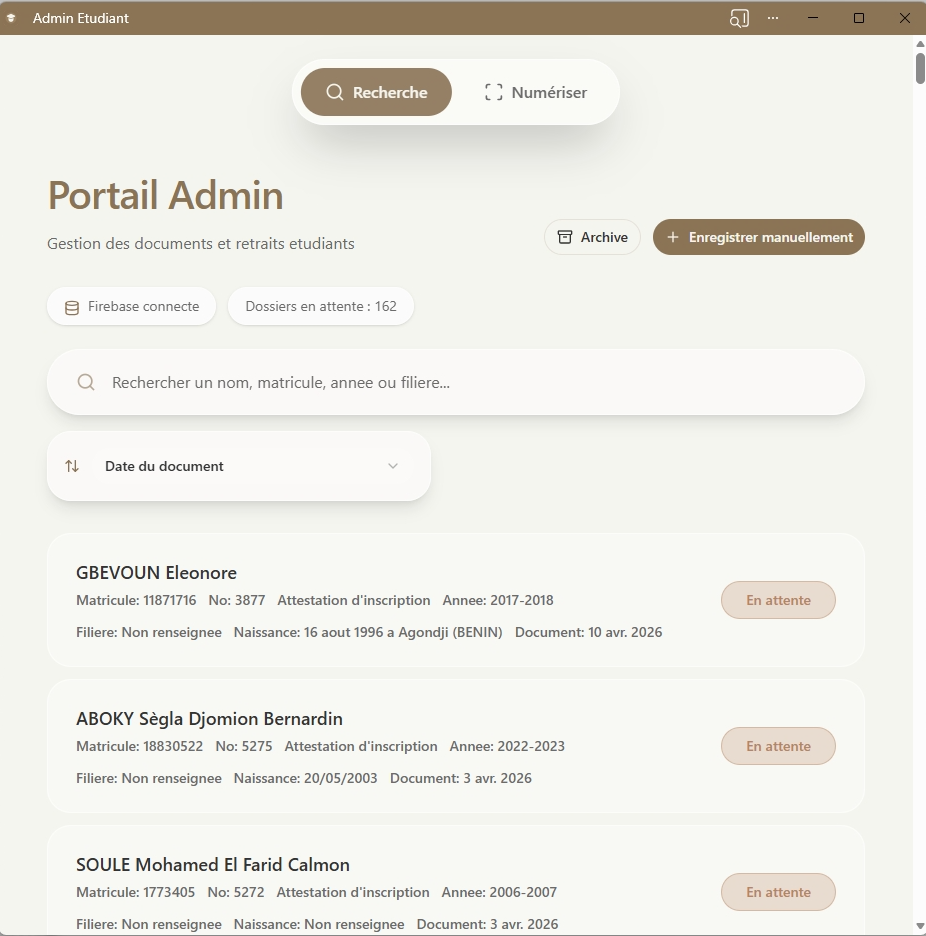Viewport: 926px width, 936px height.
Task: Expand the Date du document dropdown
Action: pos(393,465)
